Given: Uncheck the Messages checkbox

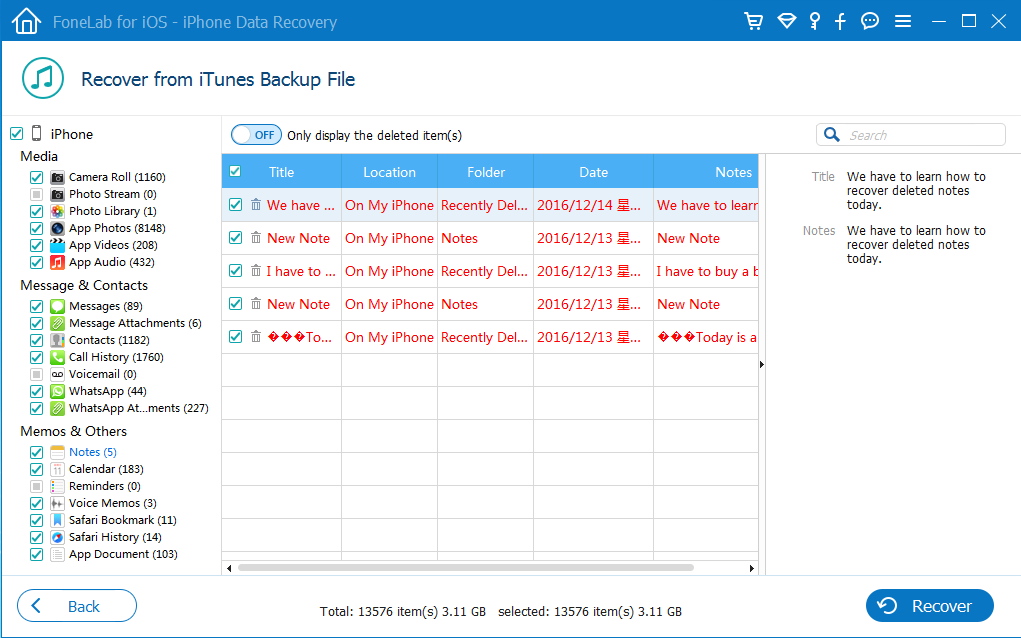Looking at the screenshot, I should point(36,306).
